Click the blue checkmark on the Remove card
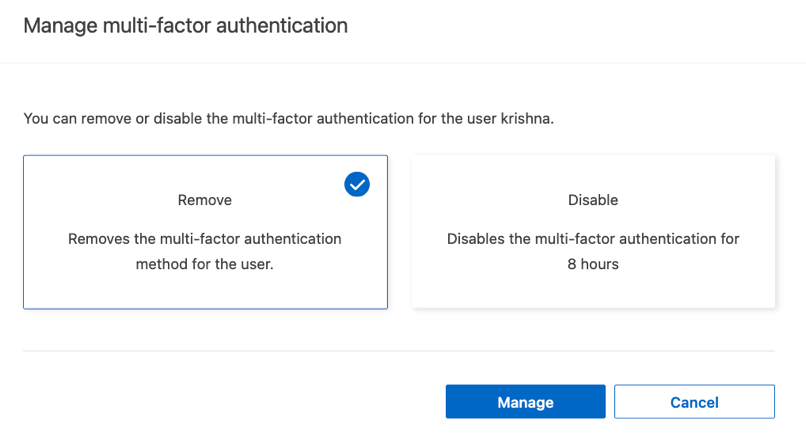This screenshot has height=445, width=806. pyautogui.click(x=357, y=184)
